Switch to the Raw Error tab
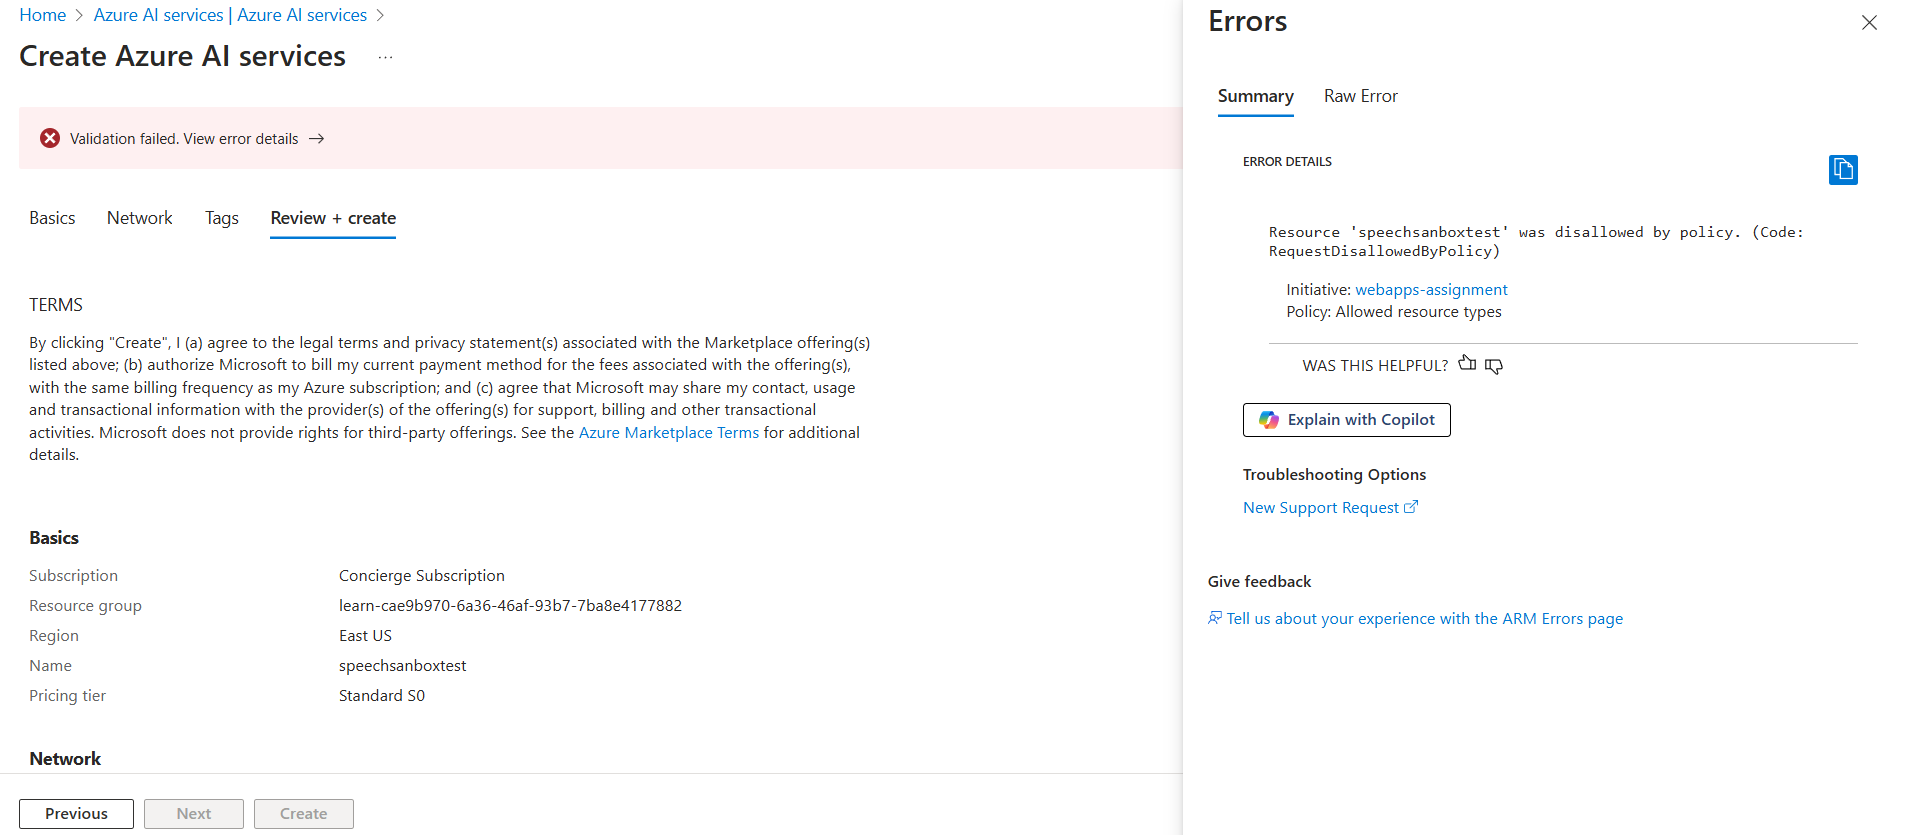 (x=1361, y=97)
